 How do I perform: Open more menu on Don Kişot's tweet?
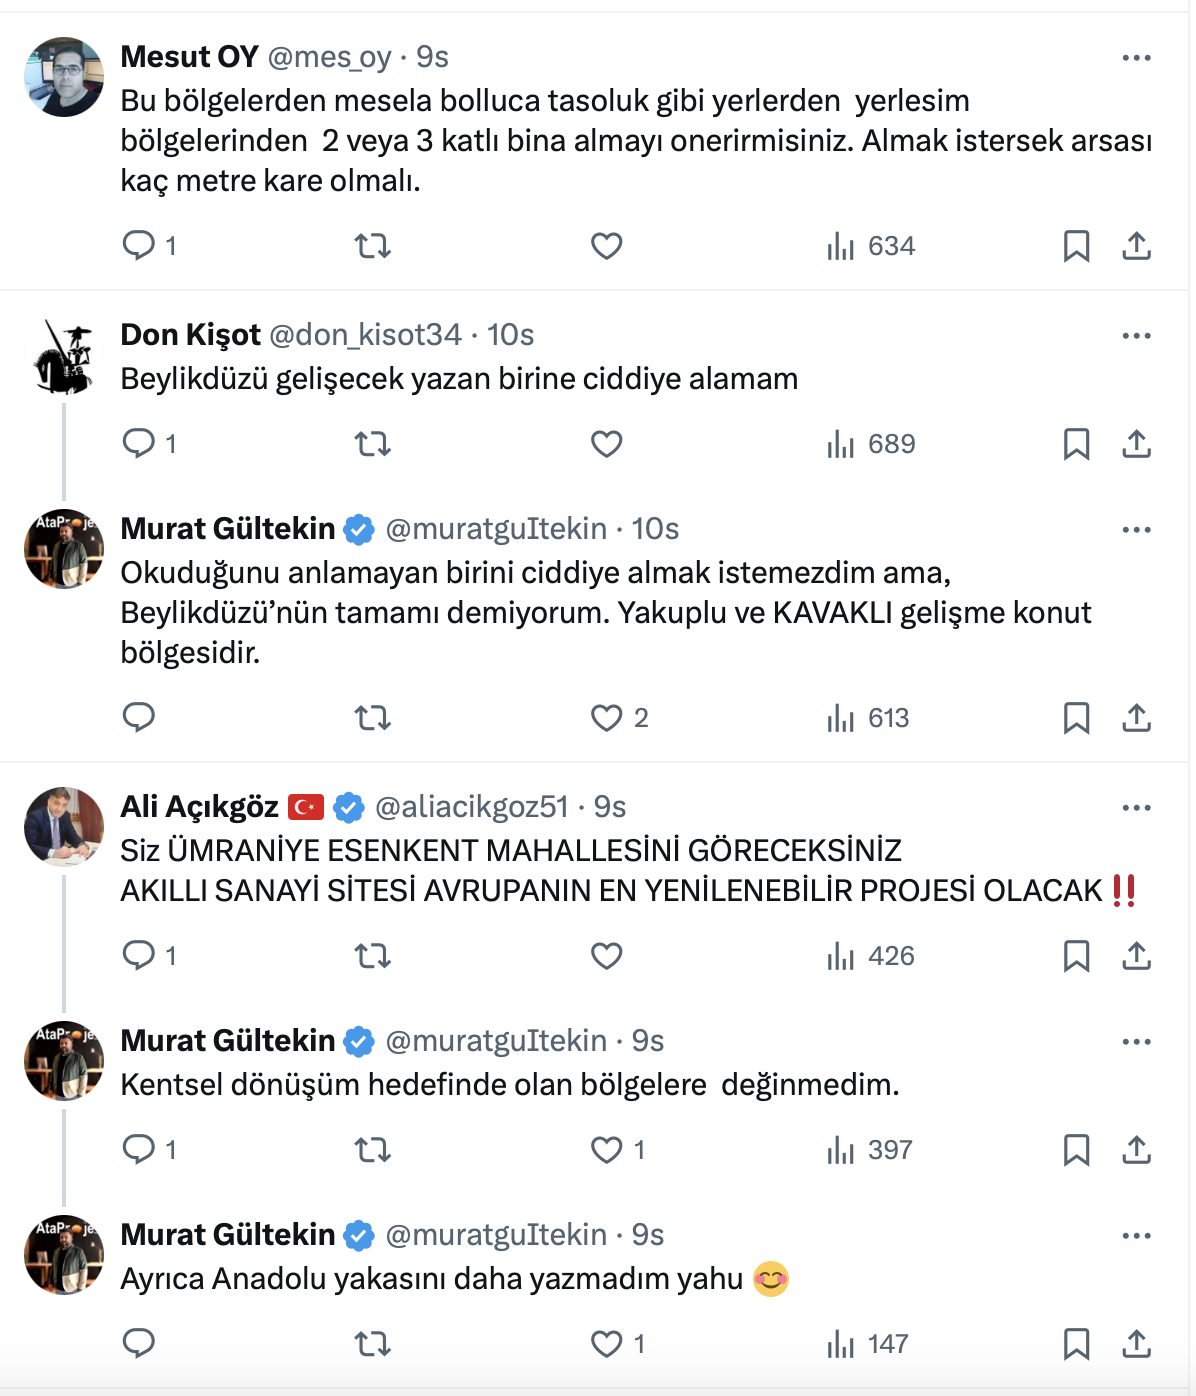(x=1136, y=336)
